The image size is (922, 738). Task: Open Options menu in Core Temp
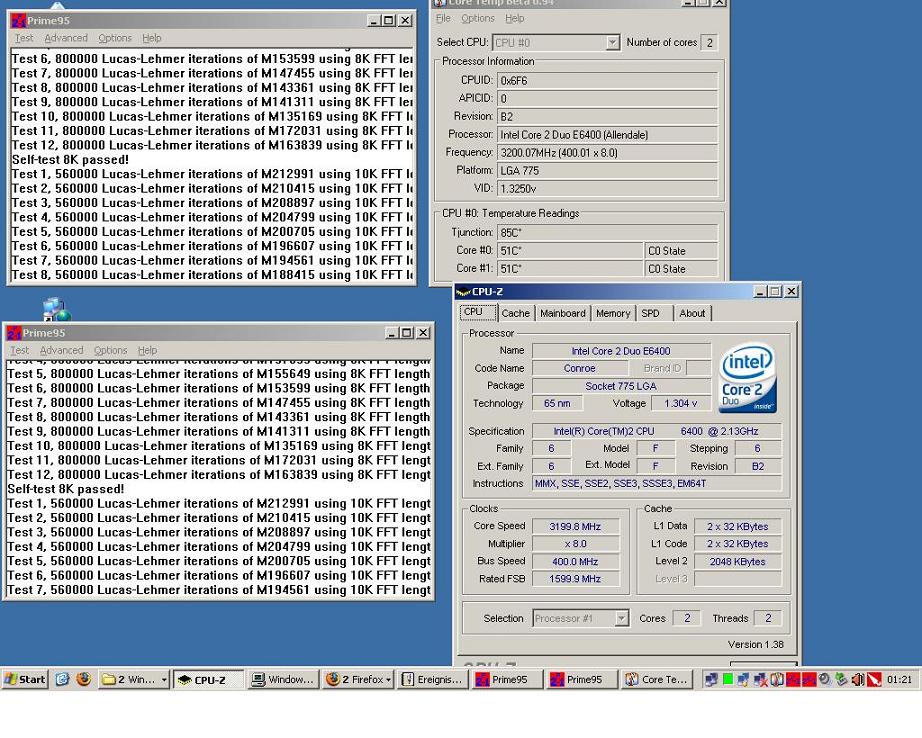pos(477,19)
